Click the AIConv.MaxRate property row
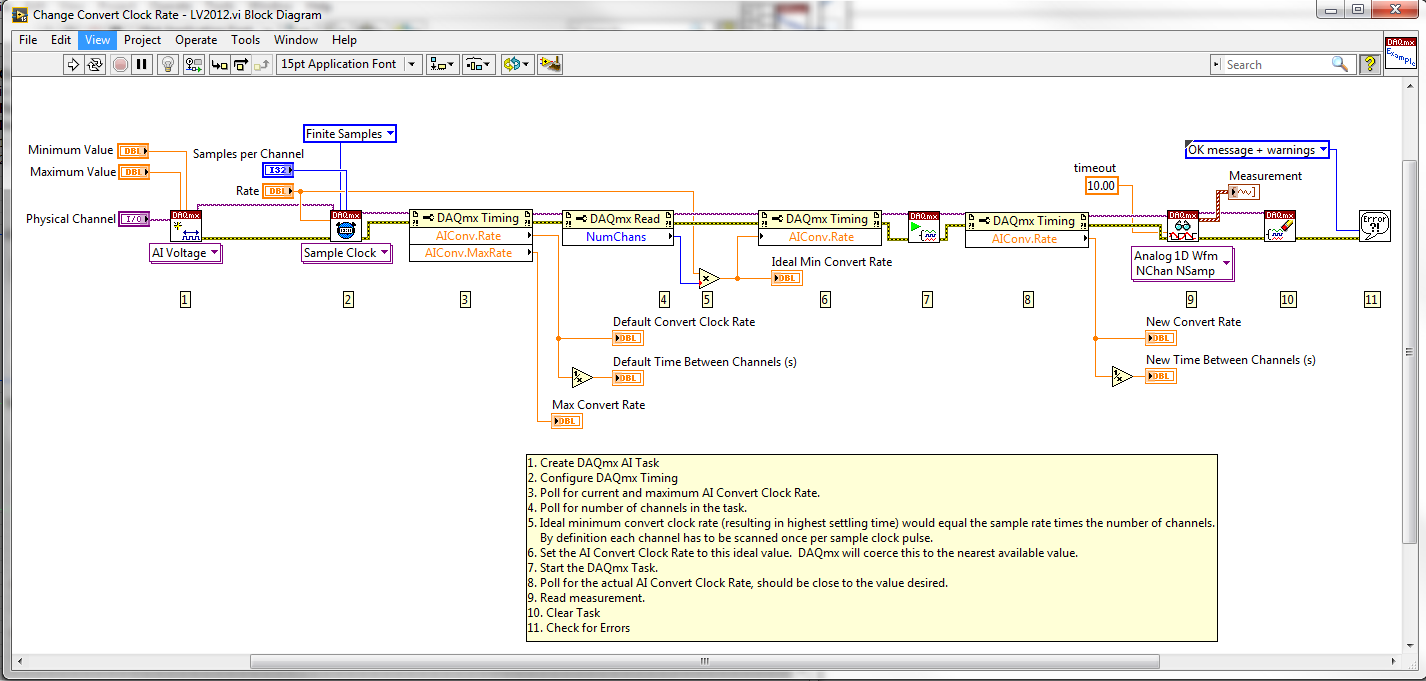 (472, 253)
